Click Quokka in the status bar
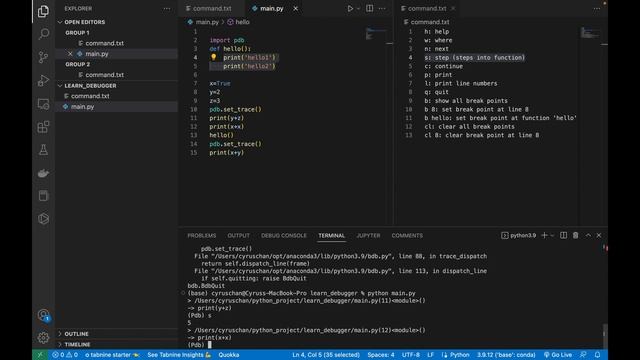The height and width of the screenshot is (360, 640). pyautogui.click(x=229, y=355)
